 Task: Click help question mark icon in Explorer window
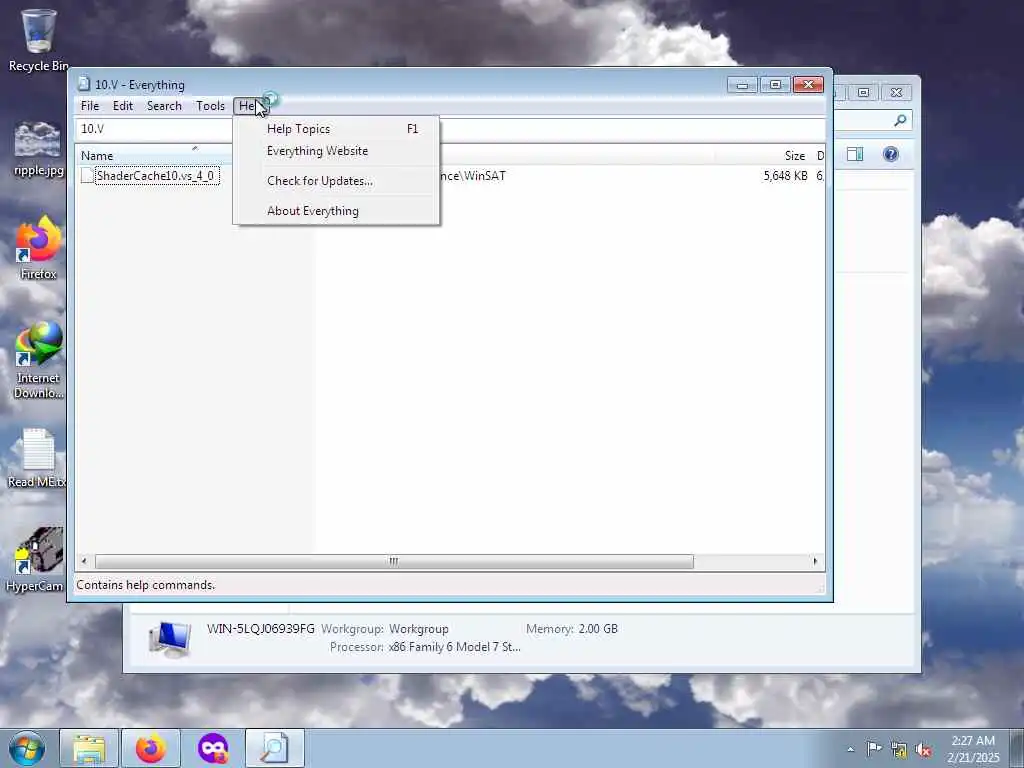890,154
